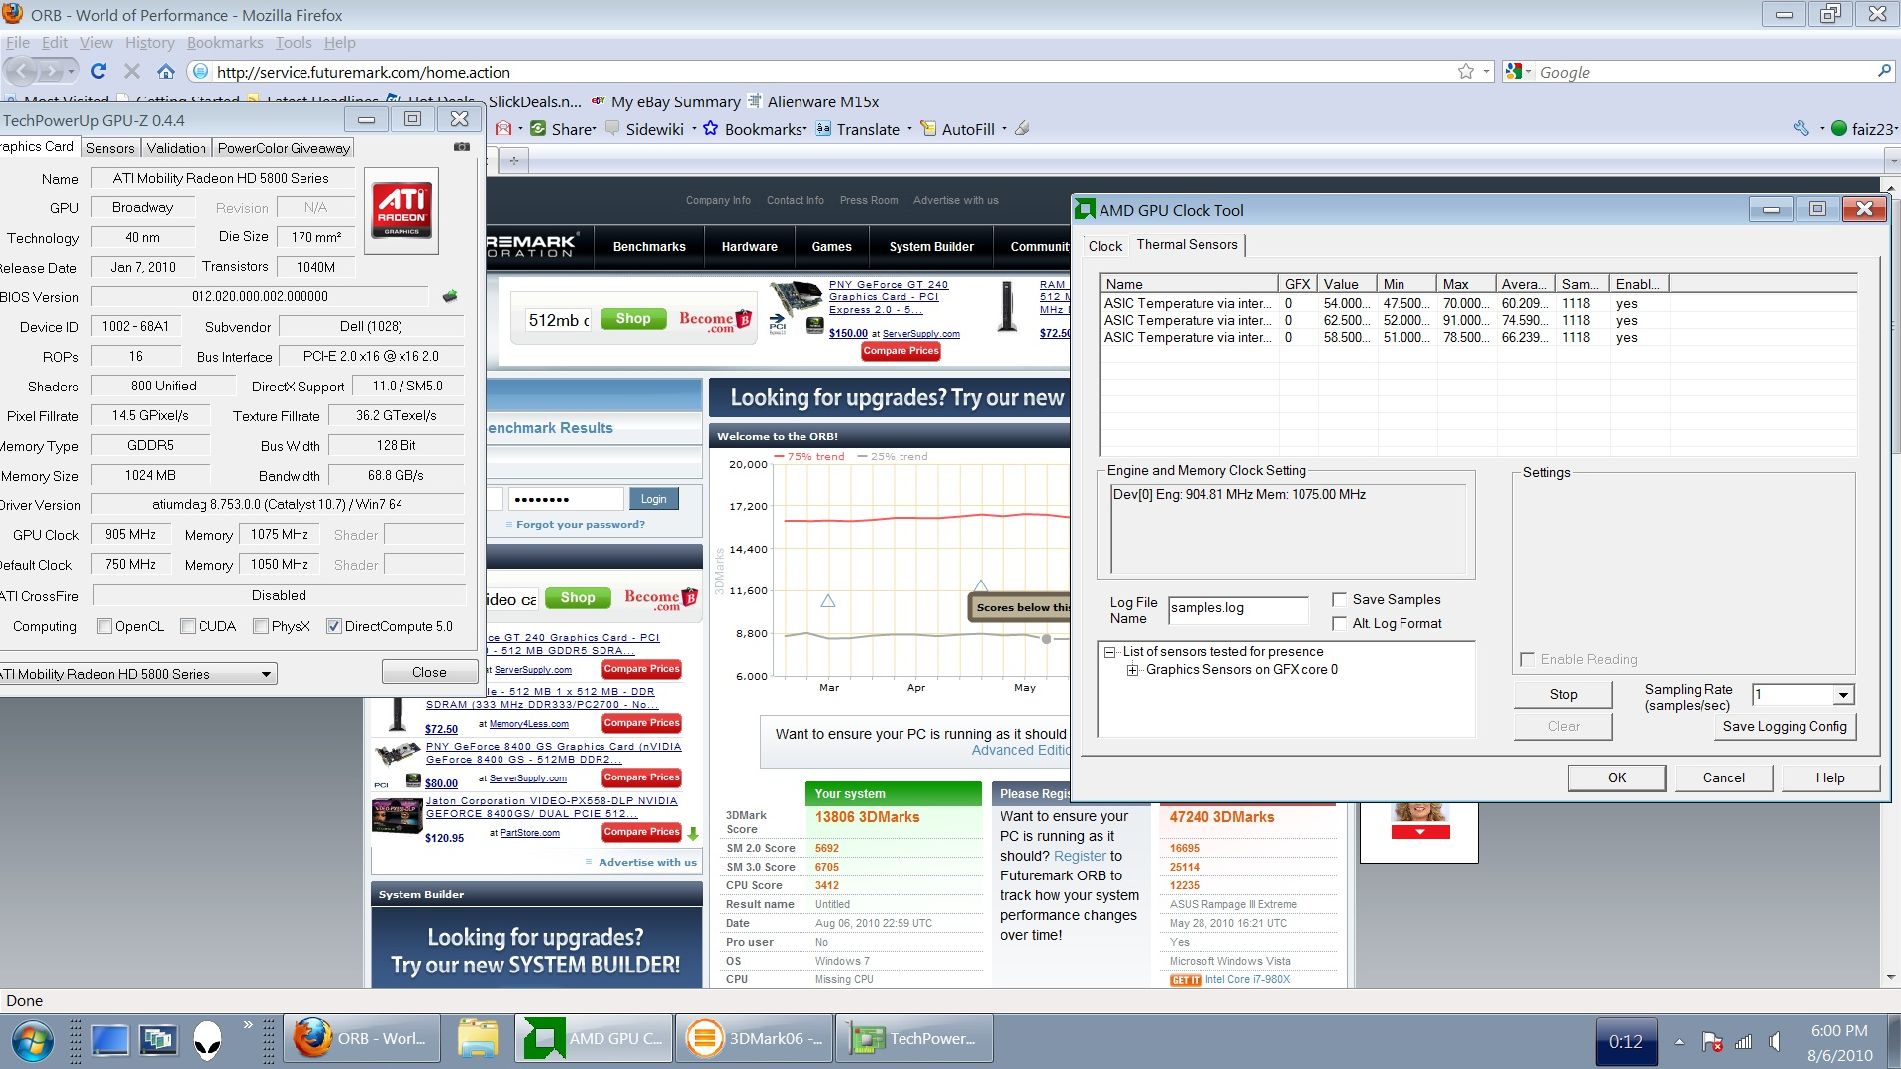This screenshot has width=1901, height=1069.
Task: Switch to TechPowerUp taskbar item
Action: [x=914, y=1039]
